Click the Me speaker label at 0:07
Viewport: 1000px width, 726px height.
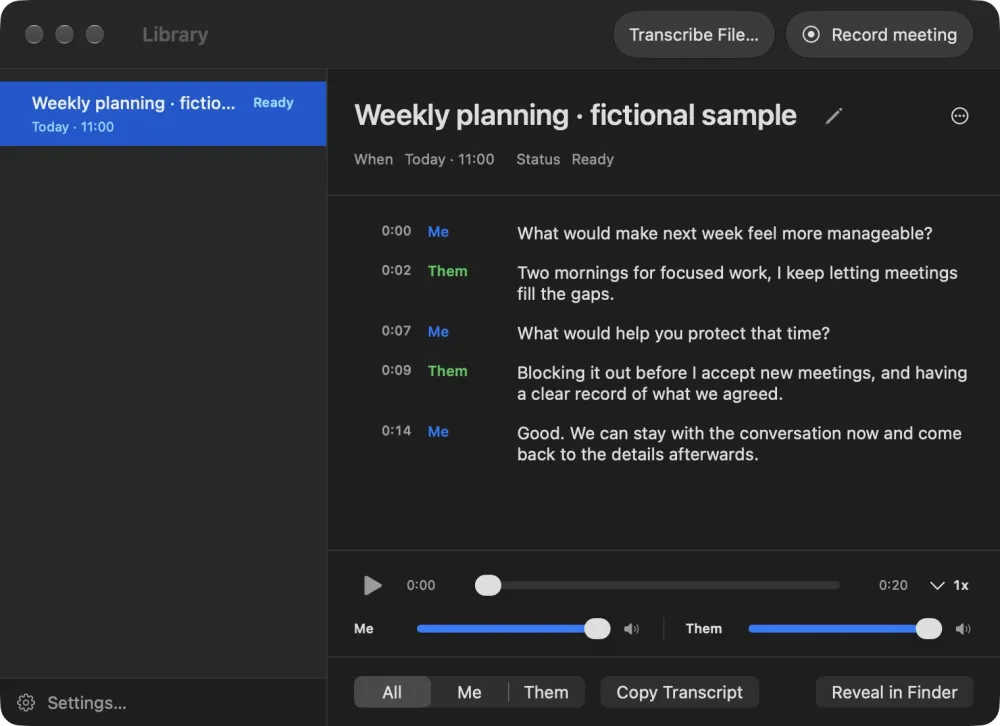coord(438,332)
